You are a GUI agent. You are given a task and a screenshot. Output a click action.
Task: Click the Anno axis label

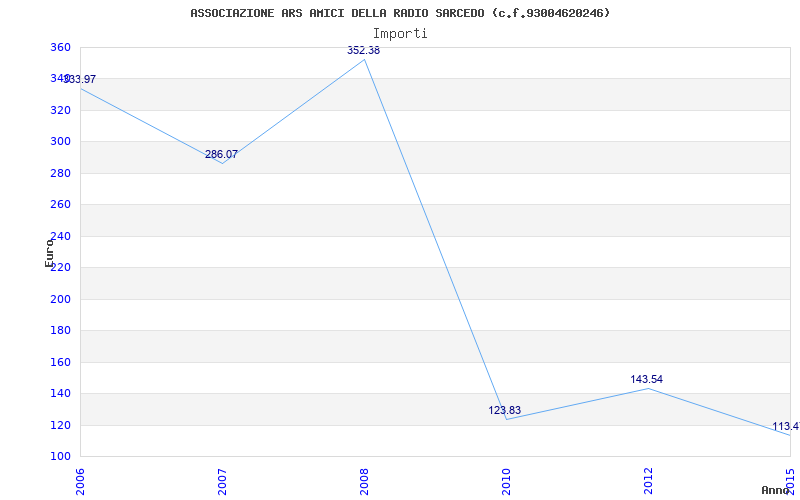(x=775, y=490)
